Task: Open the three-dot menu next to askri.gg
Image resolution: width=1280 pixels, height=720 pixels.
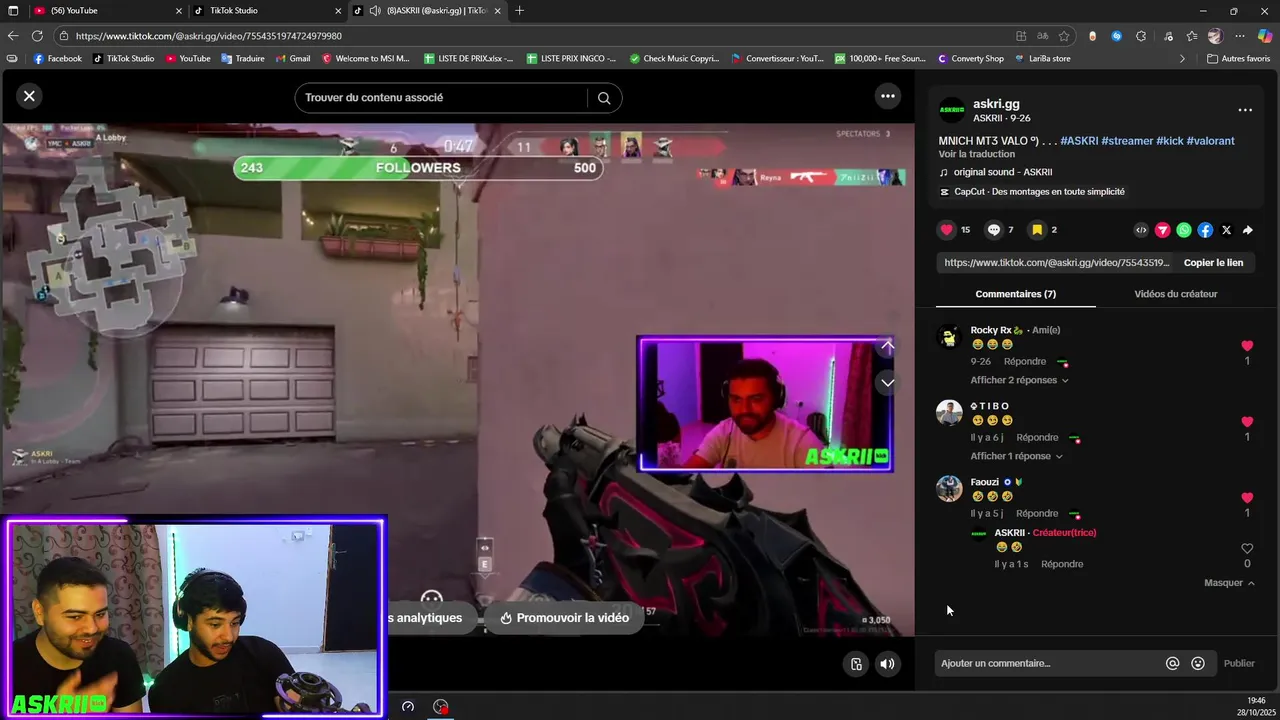Action: tap(1245, 110)
